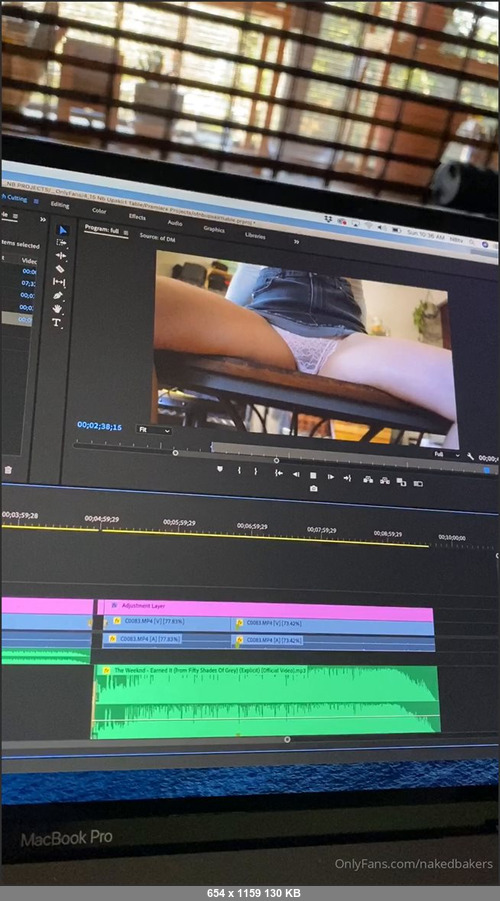Select the C0083.MP4 [V] [73.42%] clip

click(332, 626)
